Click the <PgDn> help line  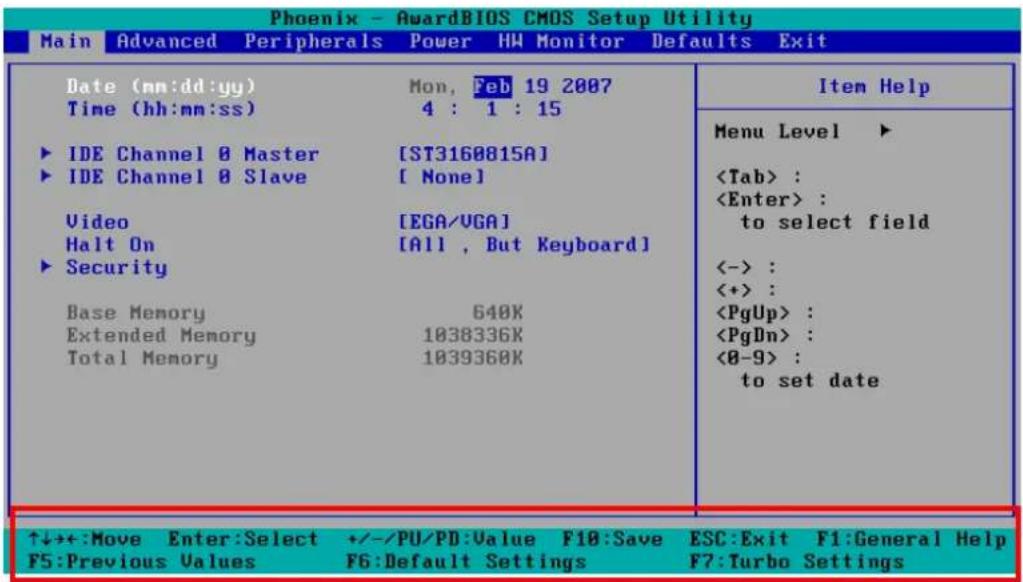pyautogui.click(x=765, y=336)
